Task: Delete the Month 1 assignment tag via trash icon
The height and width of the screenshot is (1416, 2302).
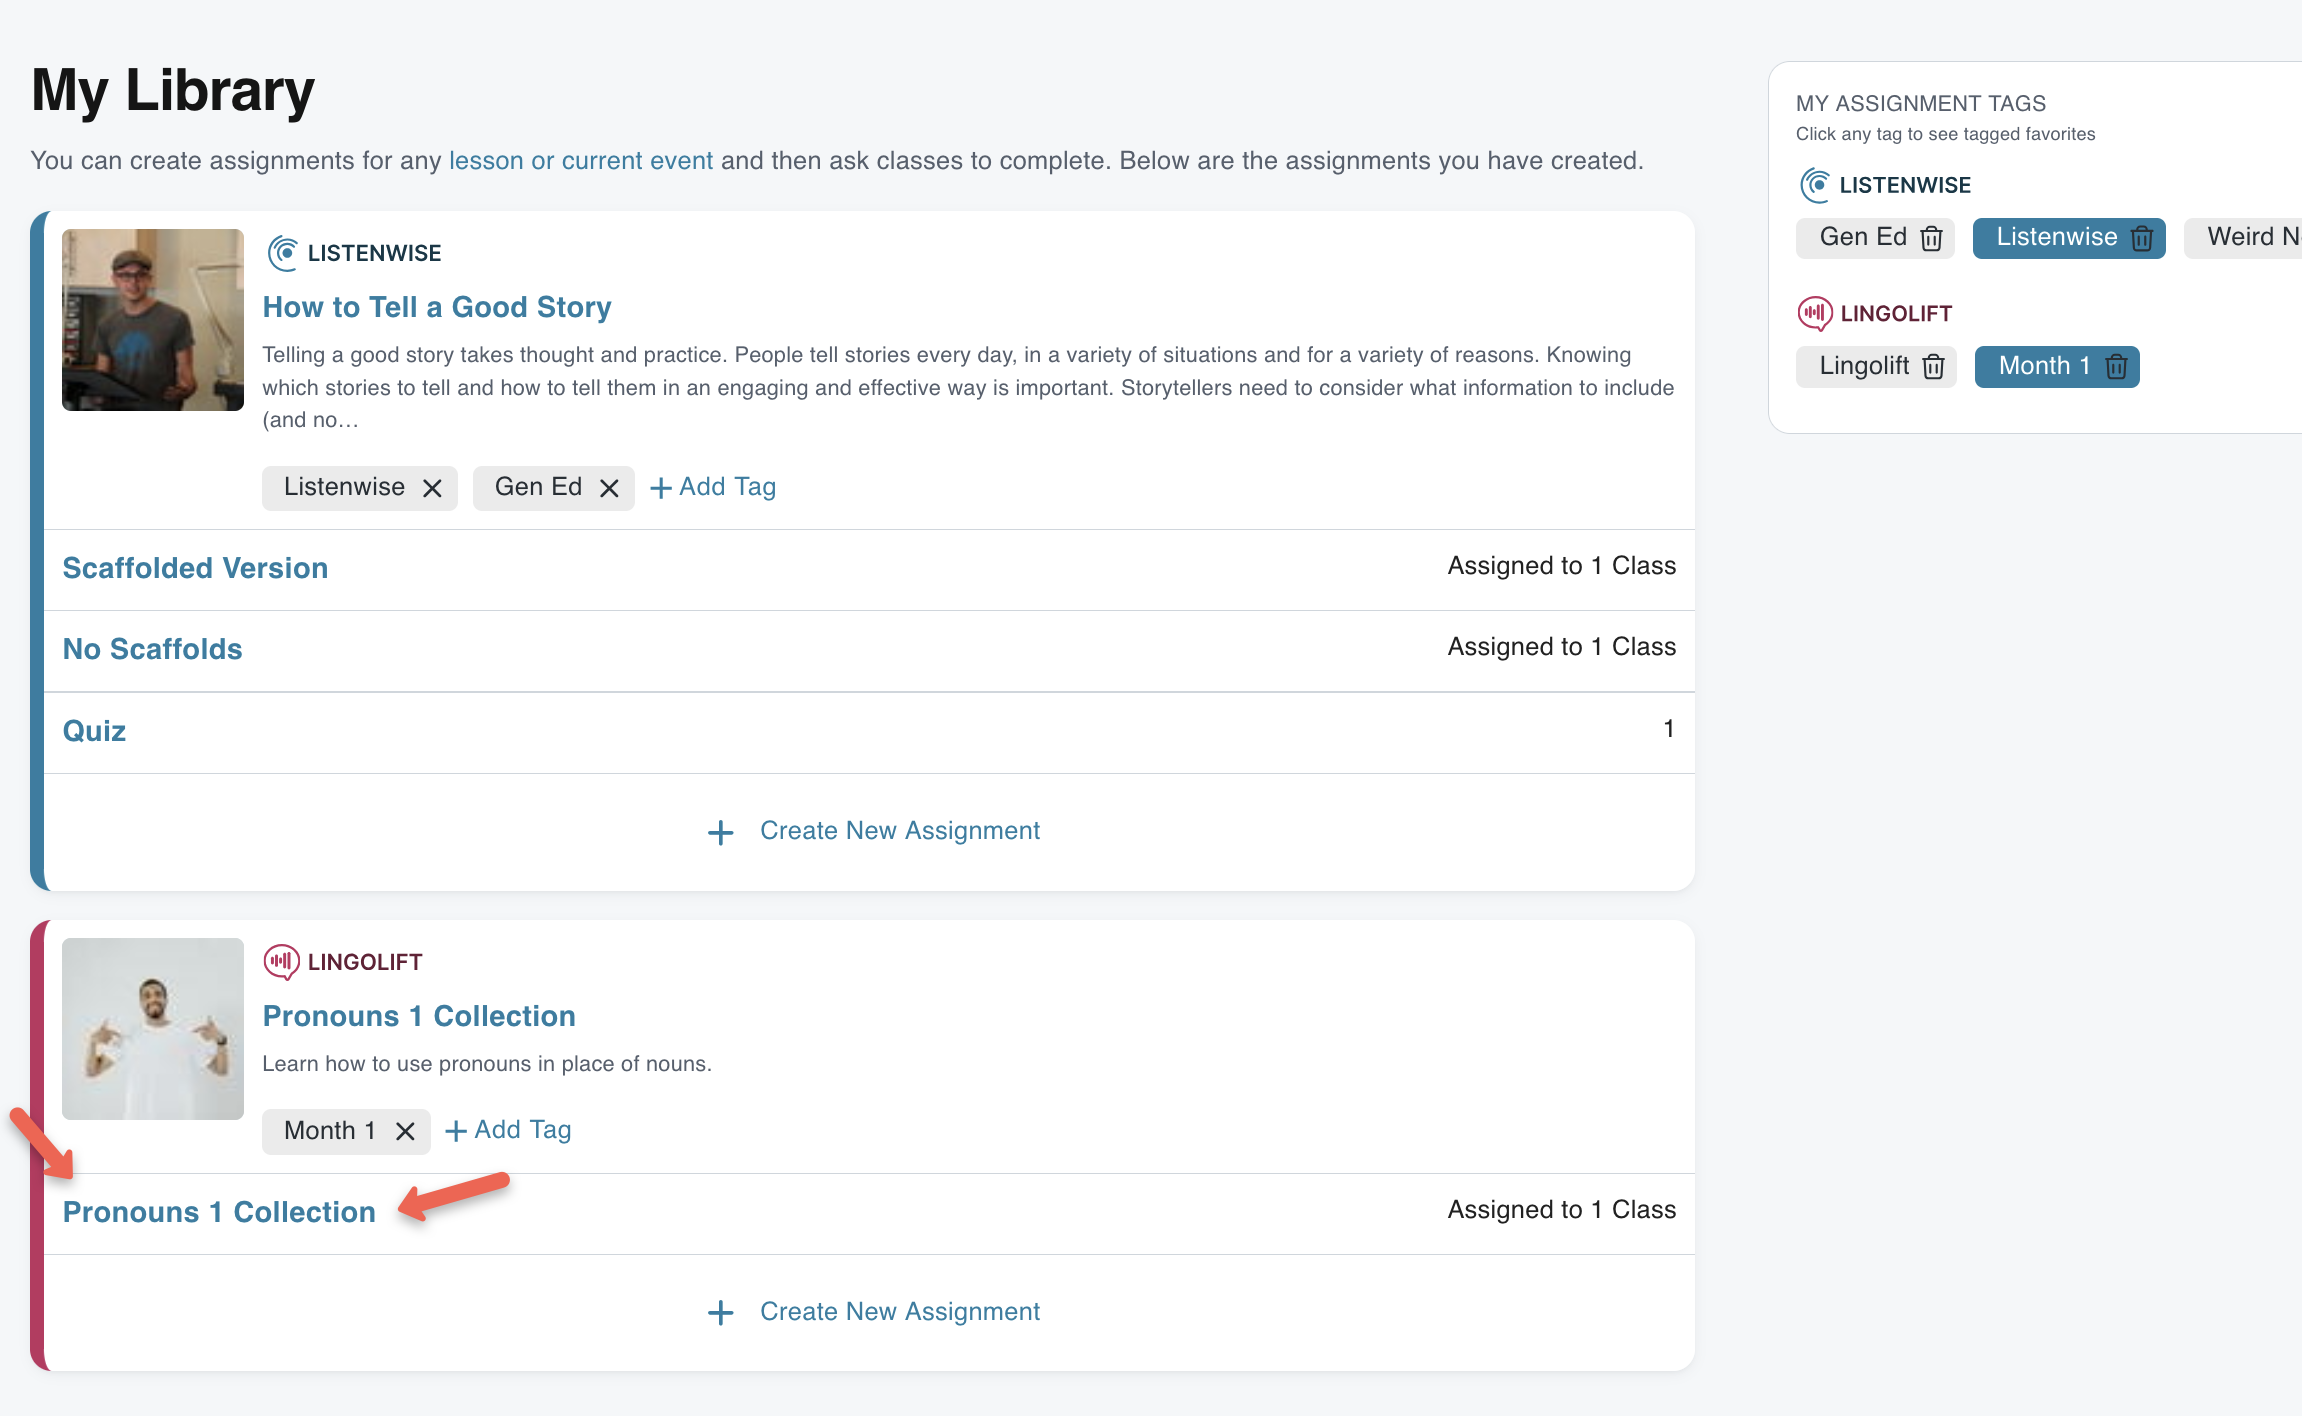Action: point(2115,367)
